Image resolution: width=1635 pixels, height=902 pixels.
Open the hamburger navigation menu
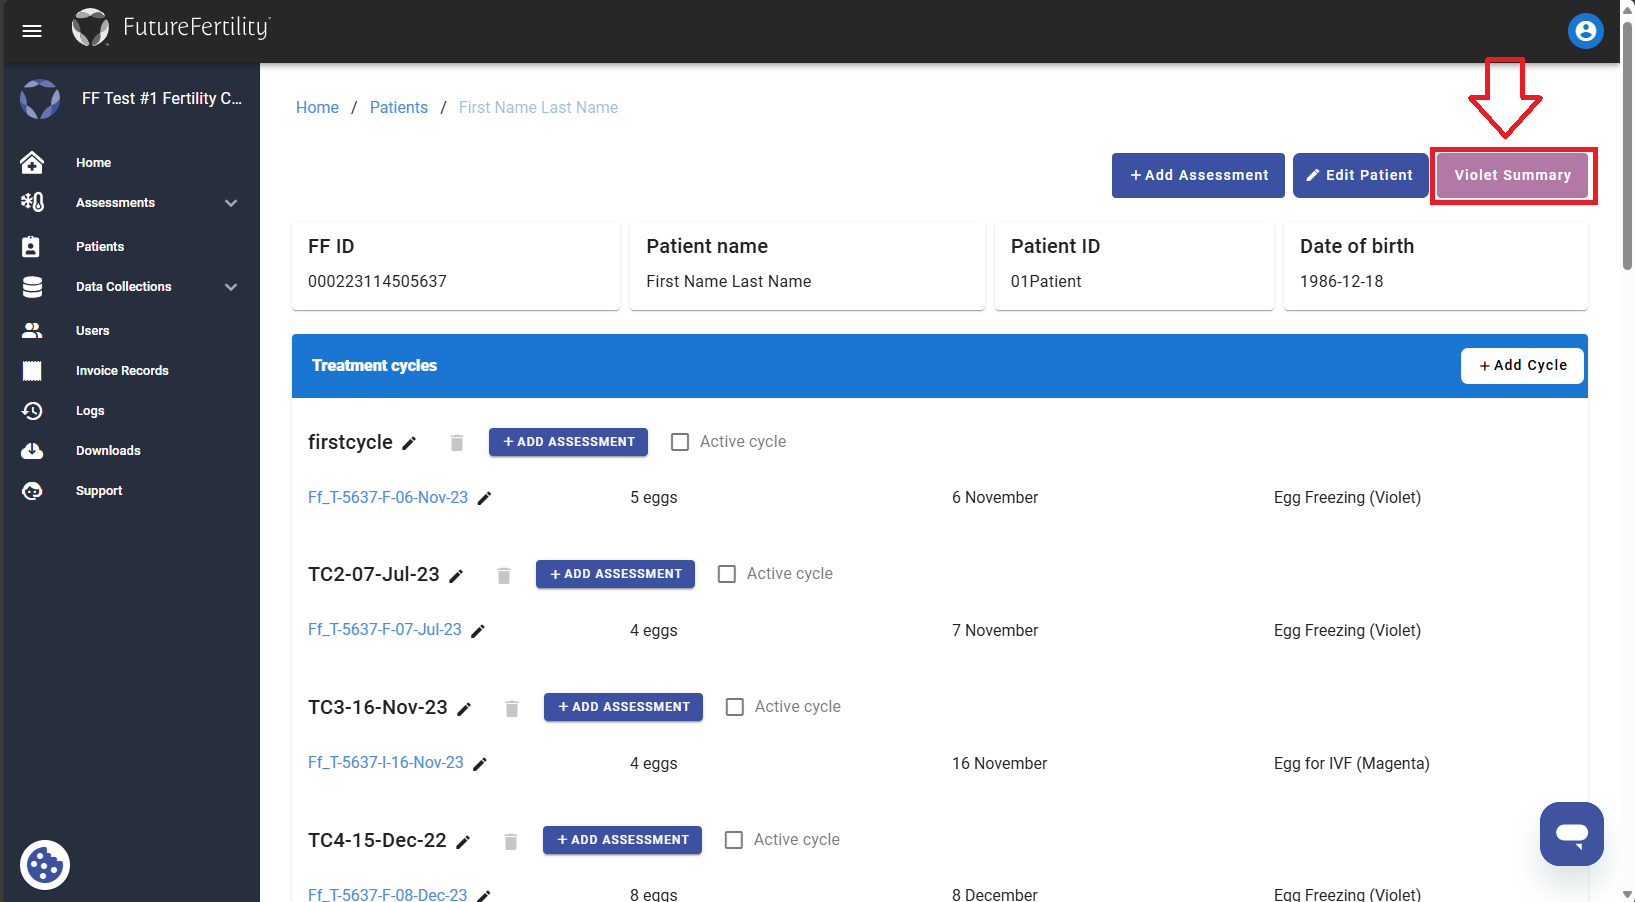(31, 30)
